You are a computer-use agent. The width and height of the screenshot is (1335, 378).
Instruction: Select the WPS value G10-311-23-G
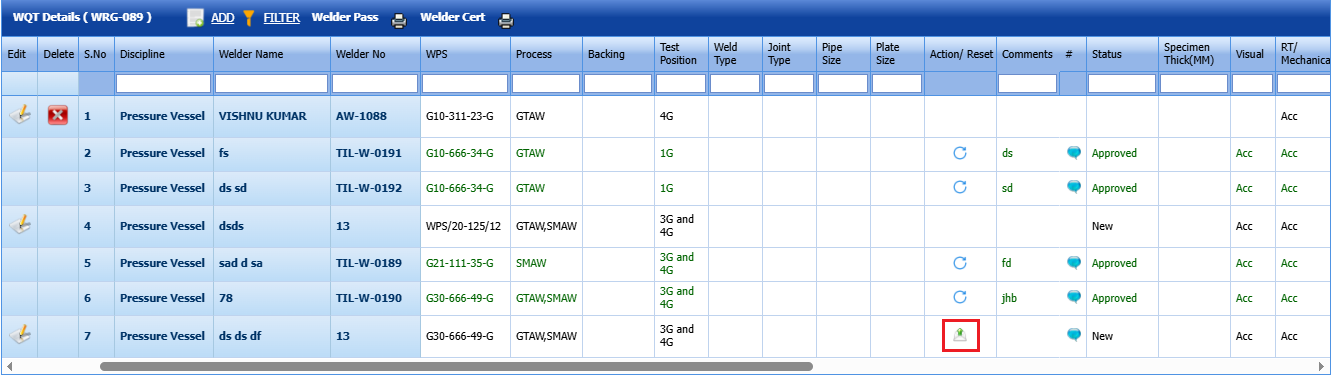459,116
